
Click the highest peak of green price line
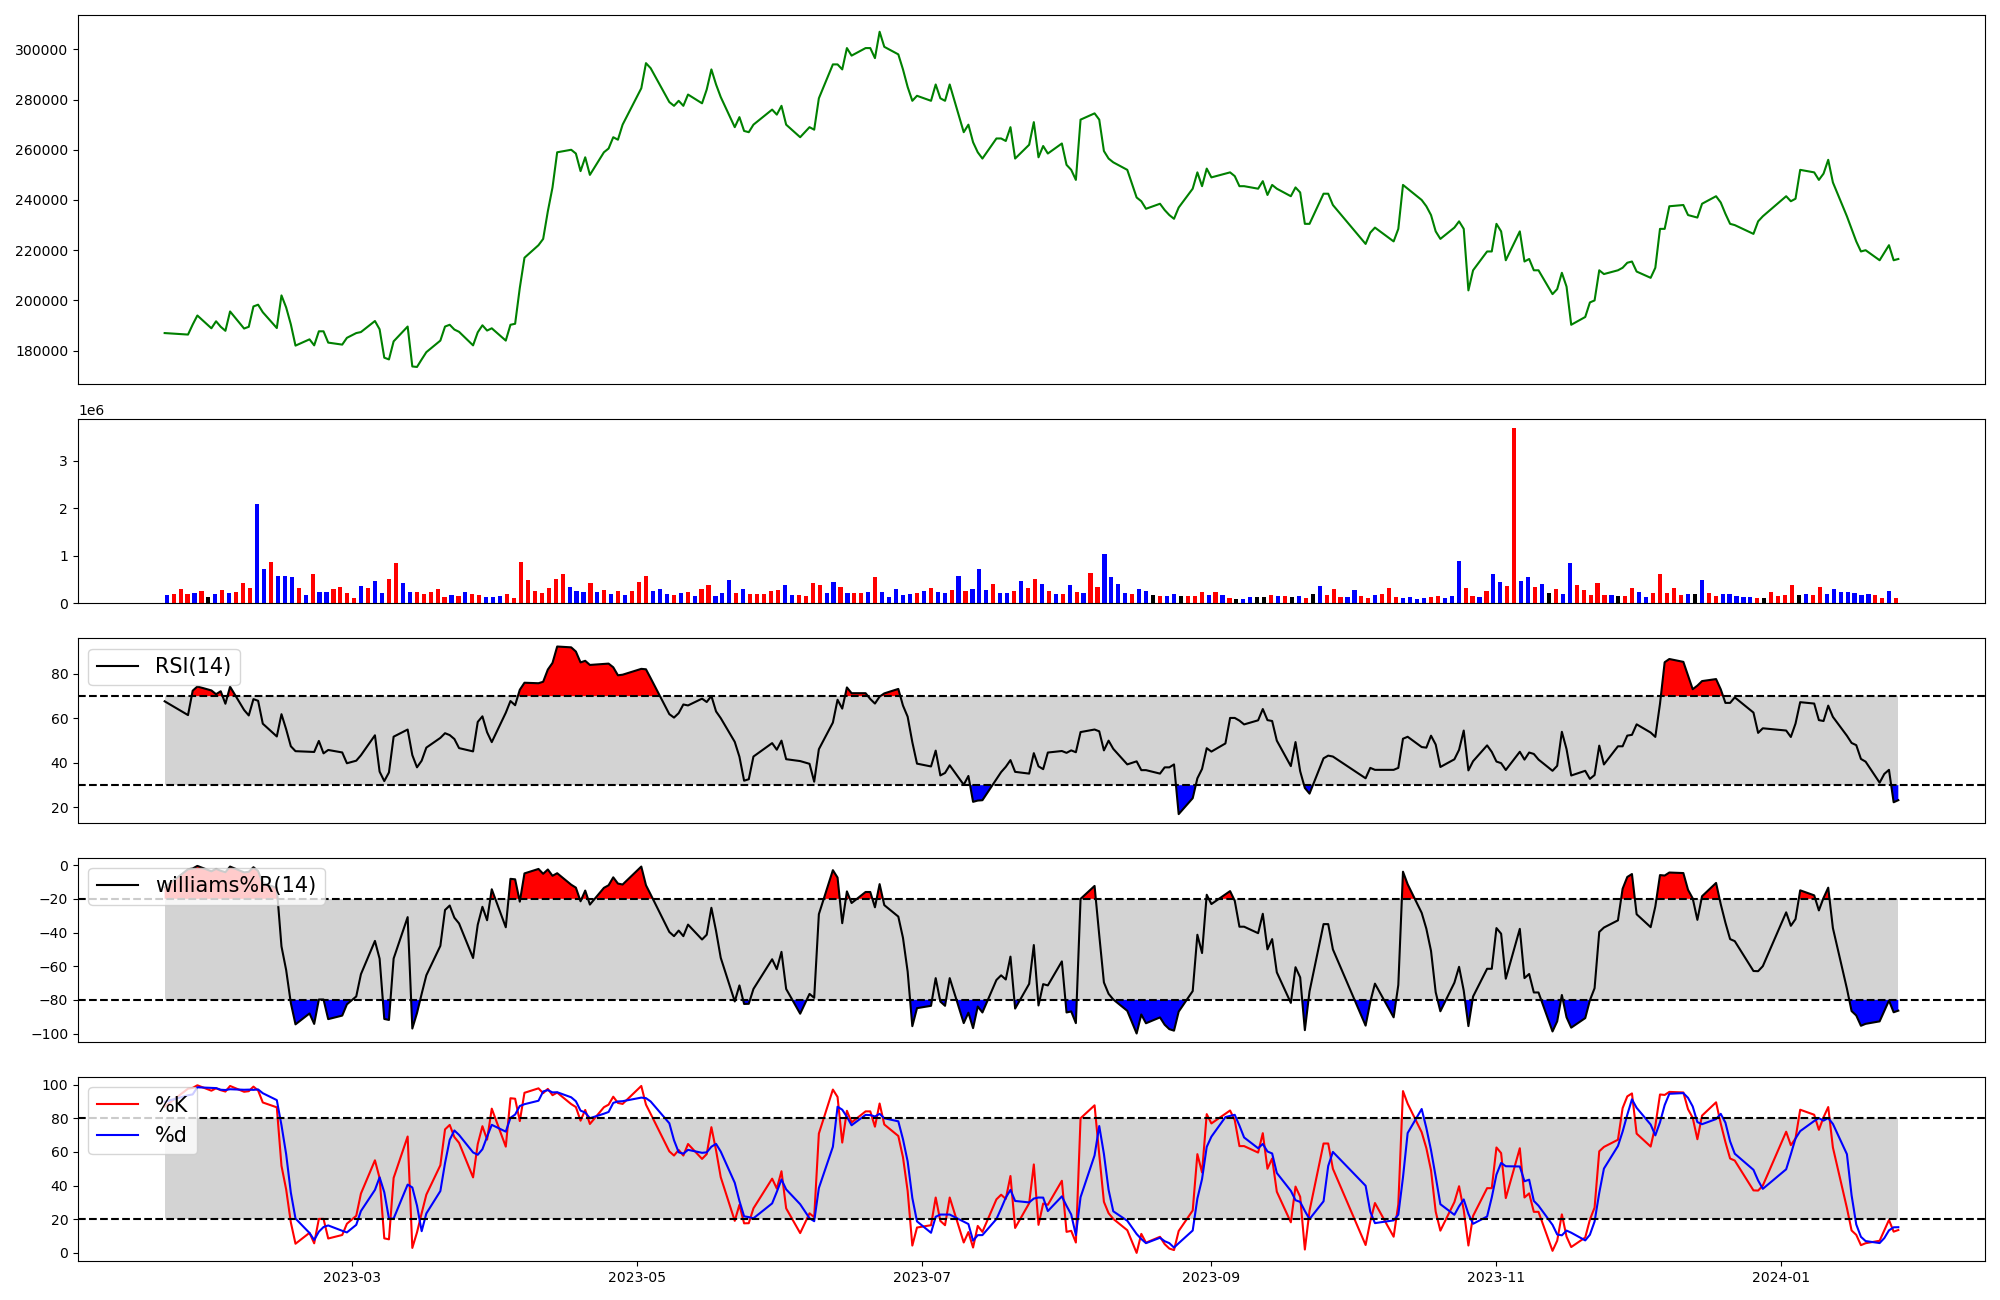pos(880,33)
